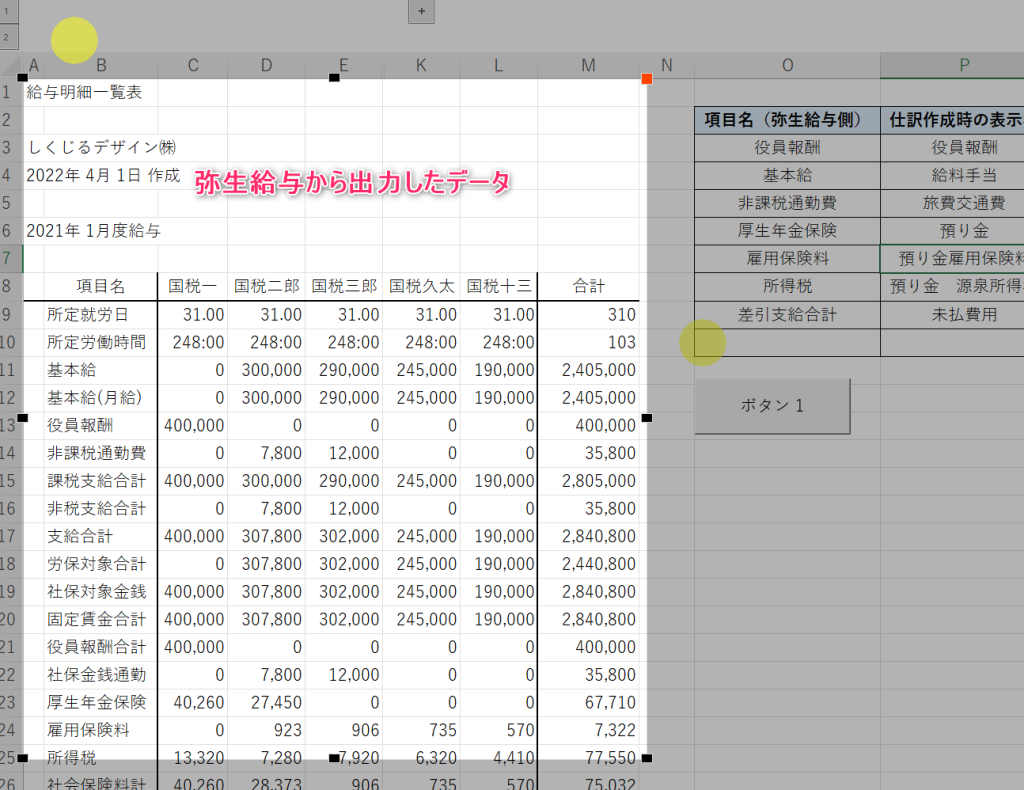
Task: Click the 項目名（弥生給与側） header cell
Action: coord(787,120)
